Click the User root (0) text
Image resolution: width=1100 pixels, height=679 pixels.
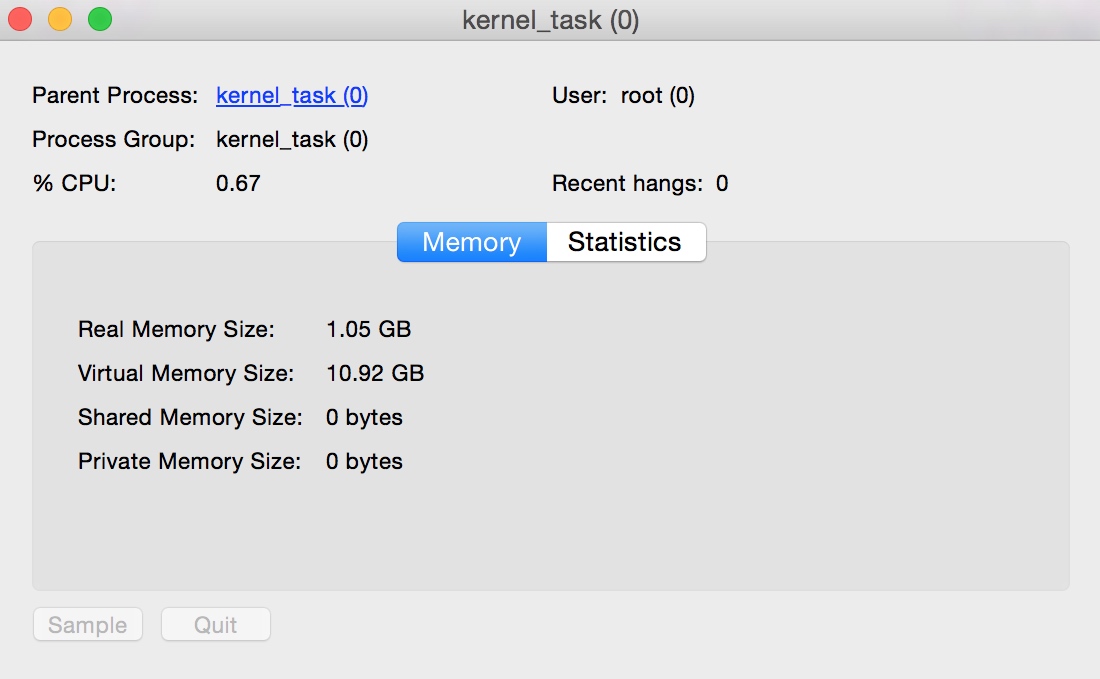622,95
